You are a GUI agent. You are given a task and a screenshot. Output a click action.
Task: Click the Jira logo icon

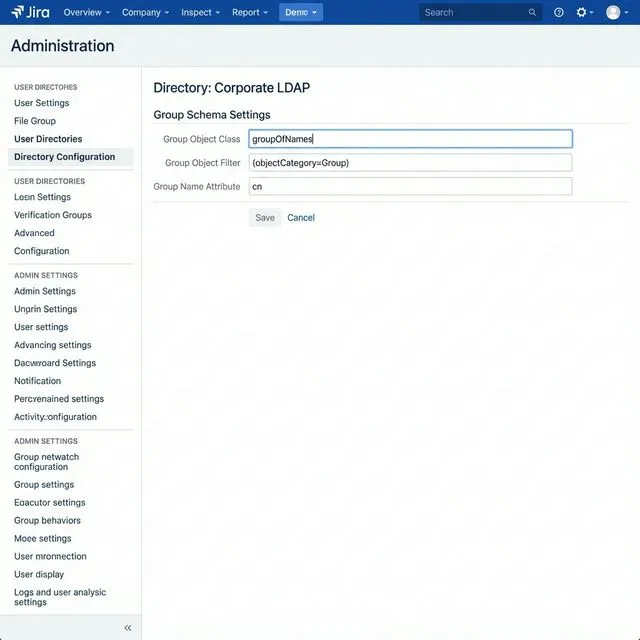tap(17, 12)
